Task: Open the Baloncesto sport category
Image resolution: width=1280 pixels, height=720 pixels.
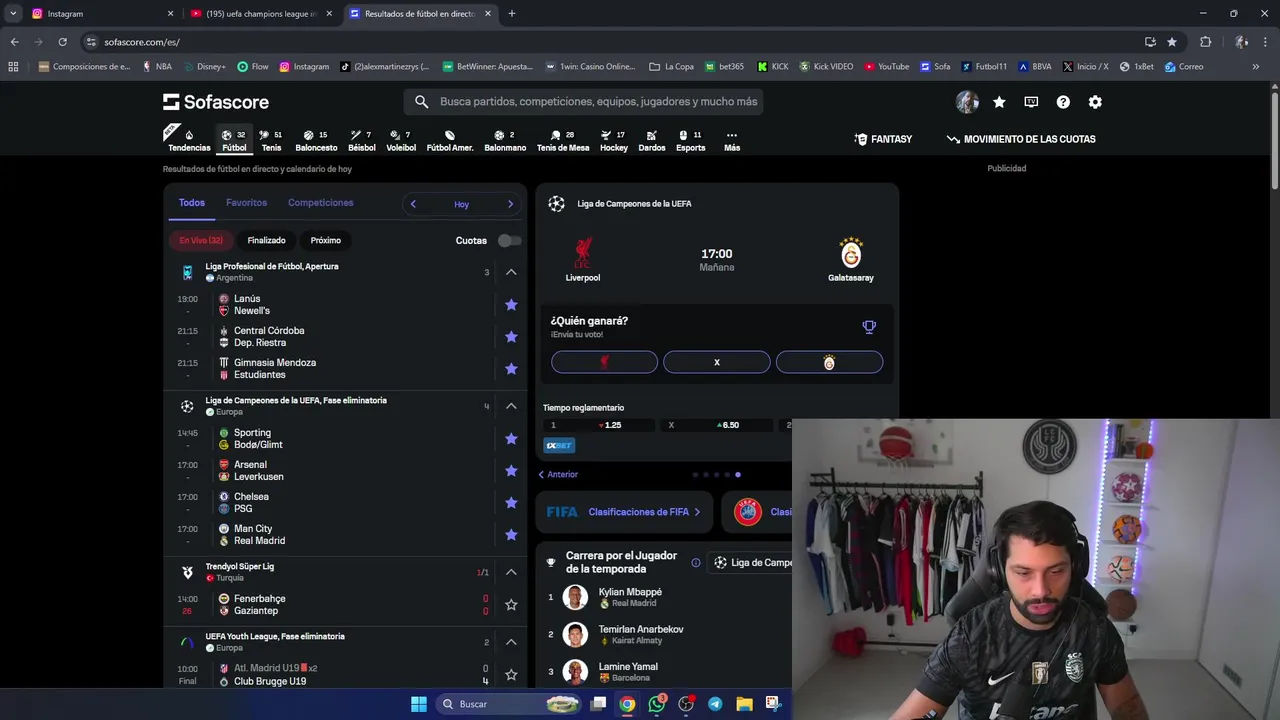Action: click(x=316, y=140)
